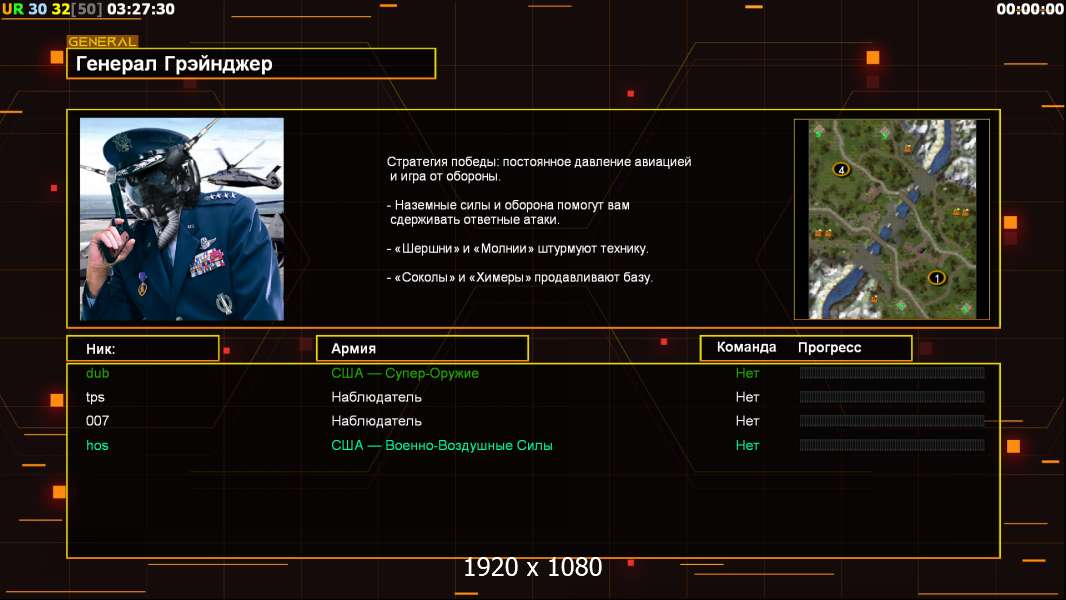Click the '«Соколы» и «Химеры»' tip line
Viewport: 1066px width, 600px height.
(519, 277)
